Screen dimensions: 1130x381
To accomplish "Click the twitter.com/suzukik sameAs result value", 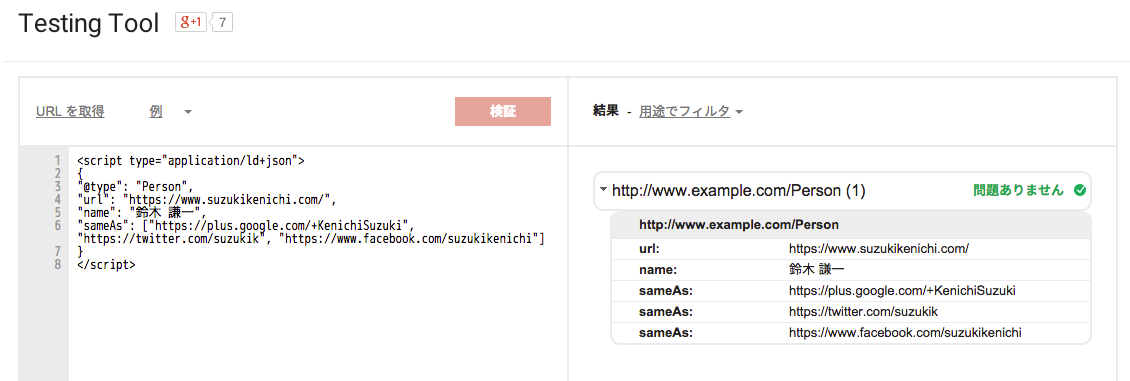I will coord(863,311).
